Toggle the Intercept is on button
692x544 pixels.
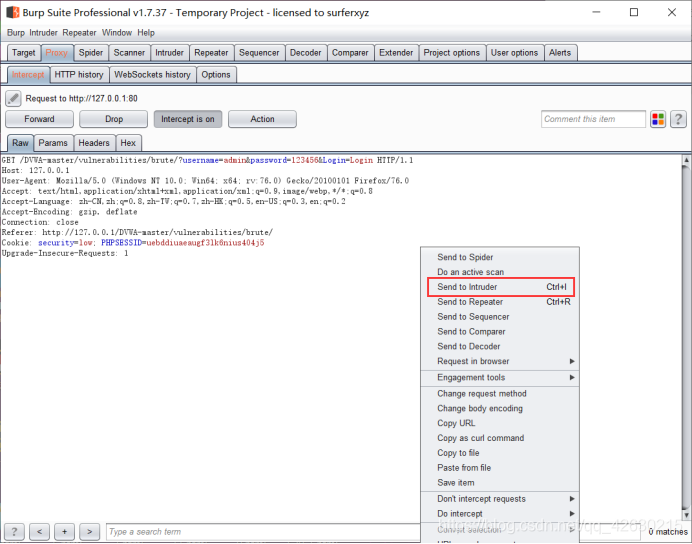[x=188, y=119]
